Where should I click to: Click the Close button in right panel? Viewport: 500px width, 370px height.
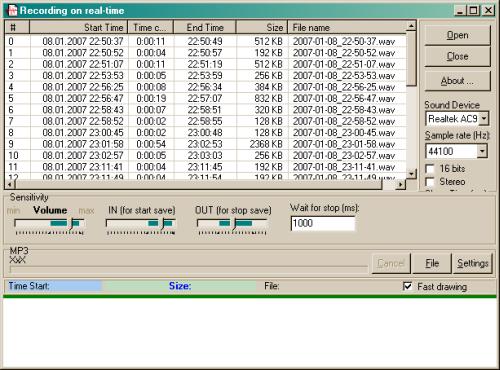(457, 56)
